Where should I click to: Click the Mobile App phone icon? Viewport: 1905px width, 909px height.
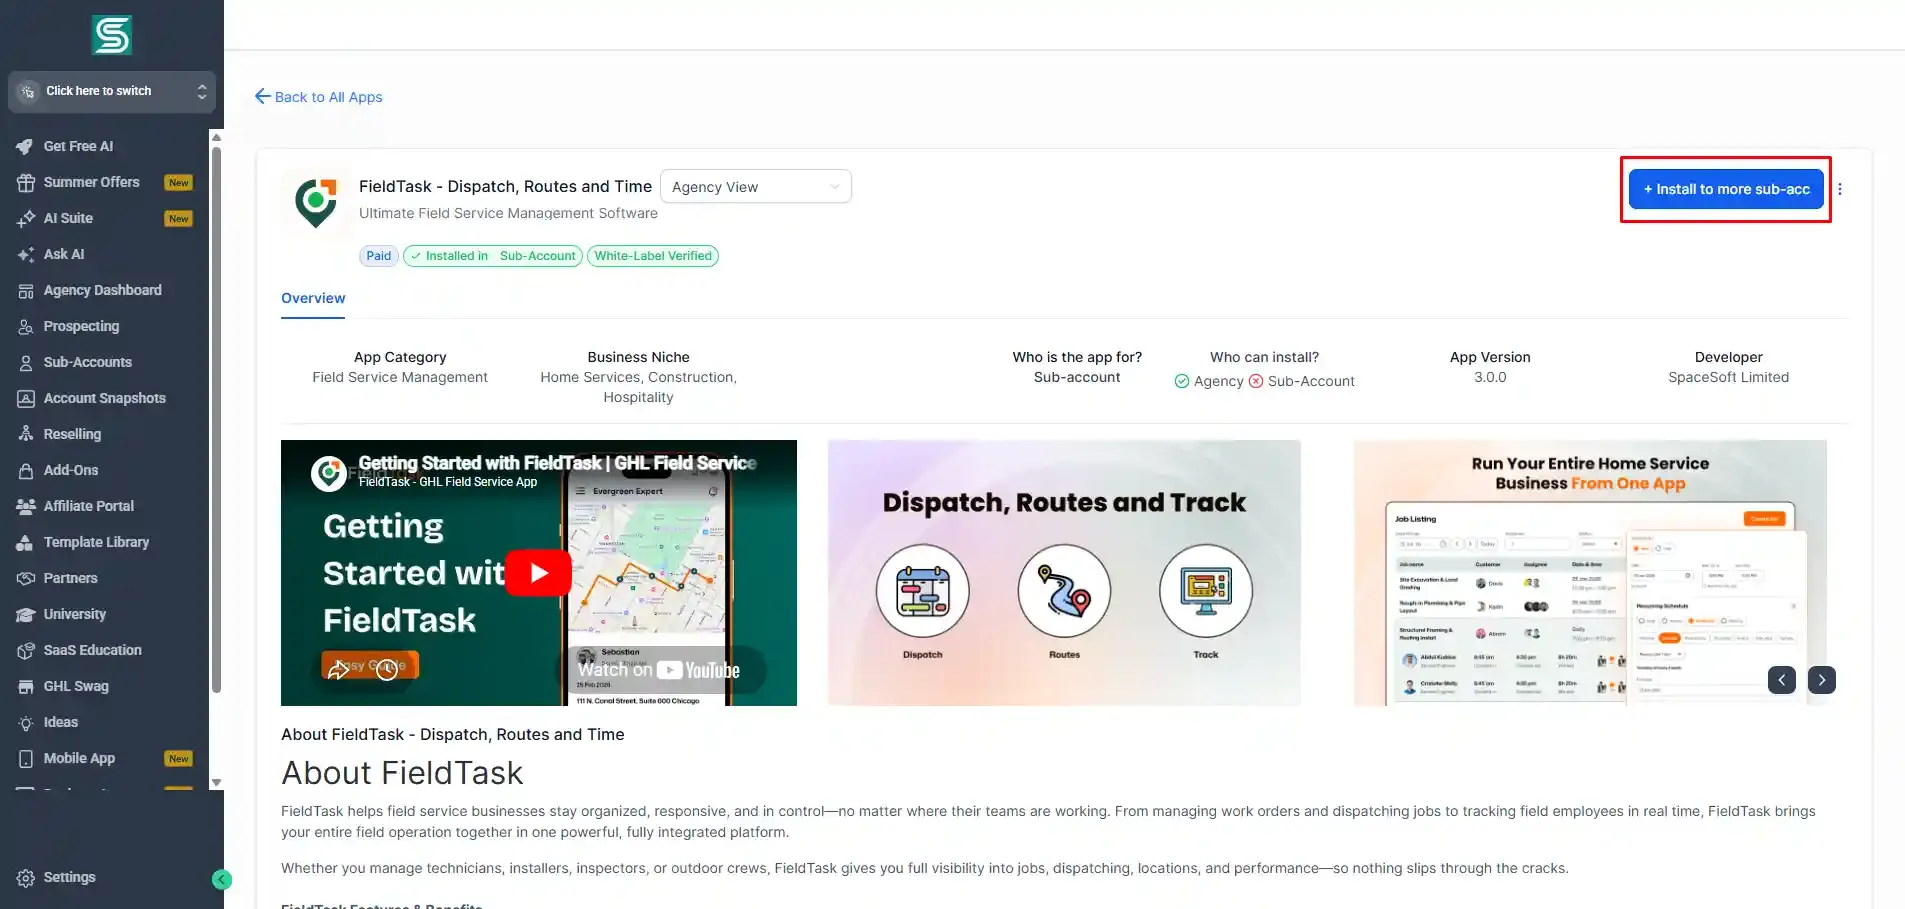tap(26, 758)
